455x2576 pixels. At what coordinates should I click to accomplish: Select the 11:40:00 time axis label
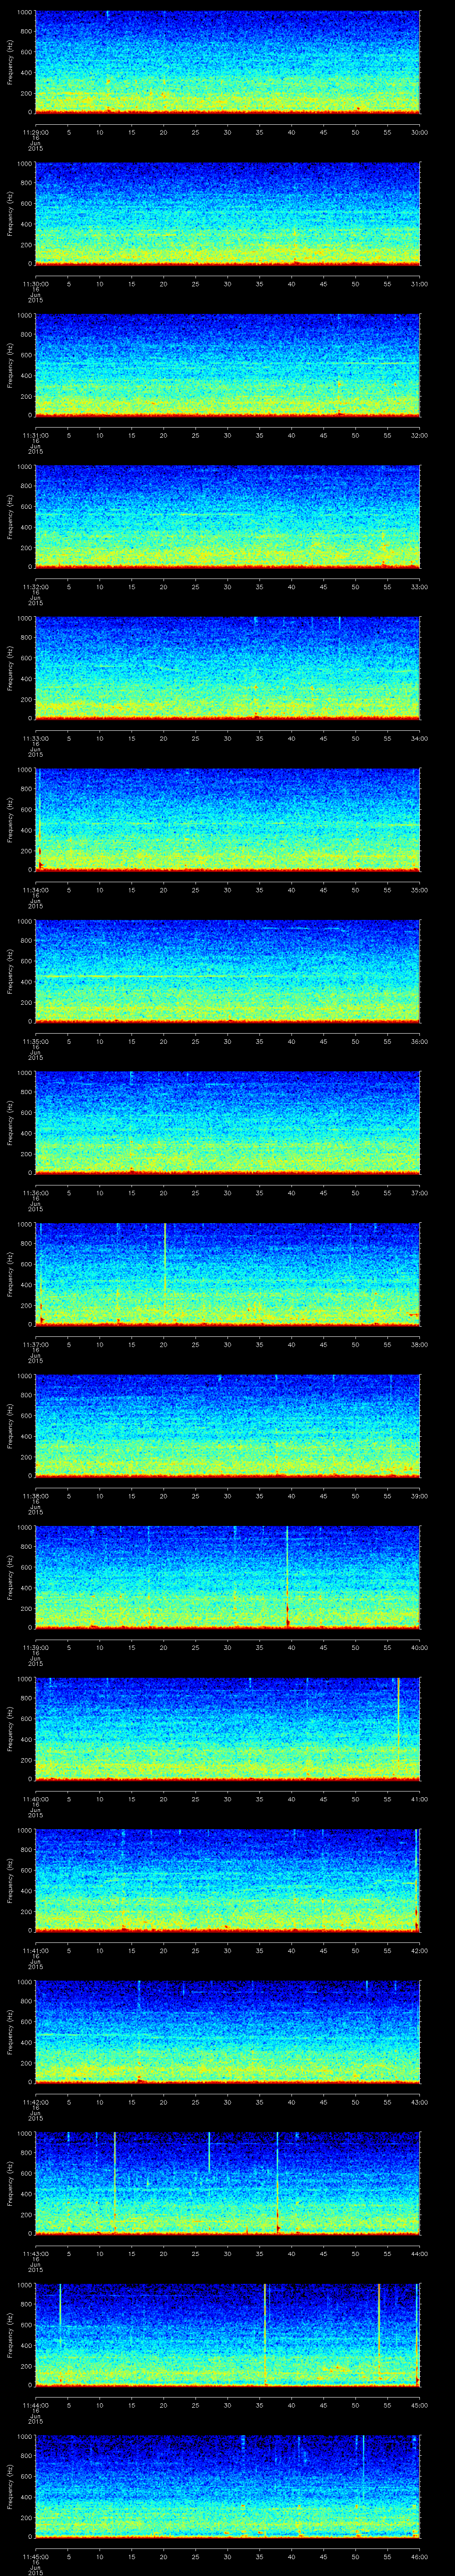(35, 1798)
